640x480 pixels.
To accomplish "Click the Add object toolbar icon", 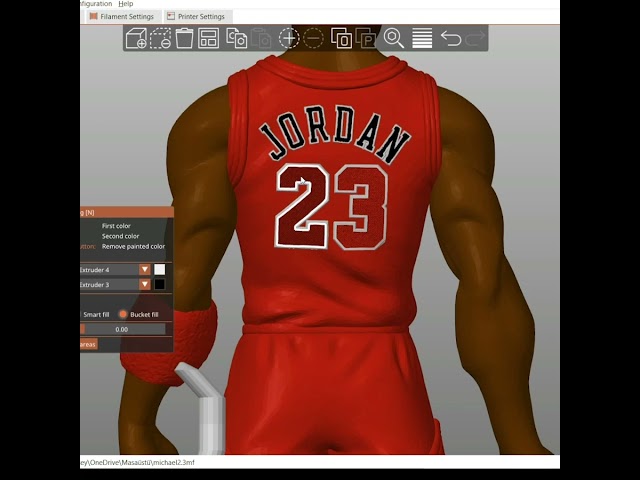I will click(x=136, y=38).
